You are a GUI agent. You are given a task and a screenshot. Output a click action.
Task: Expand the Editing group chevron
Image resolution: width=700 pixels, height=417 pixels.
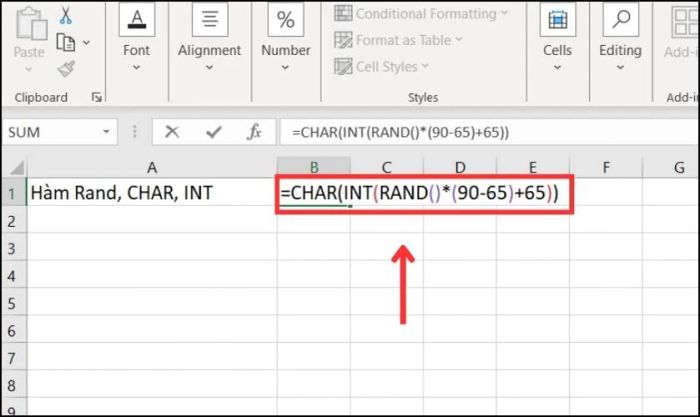[x=620, y=68]
